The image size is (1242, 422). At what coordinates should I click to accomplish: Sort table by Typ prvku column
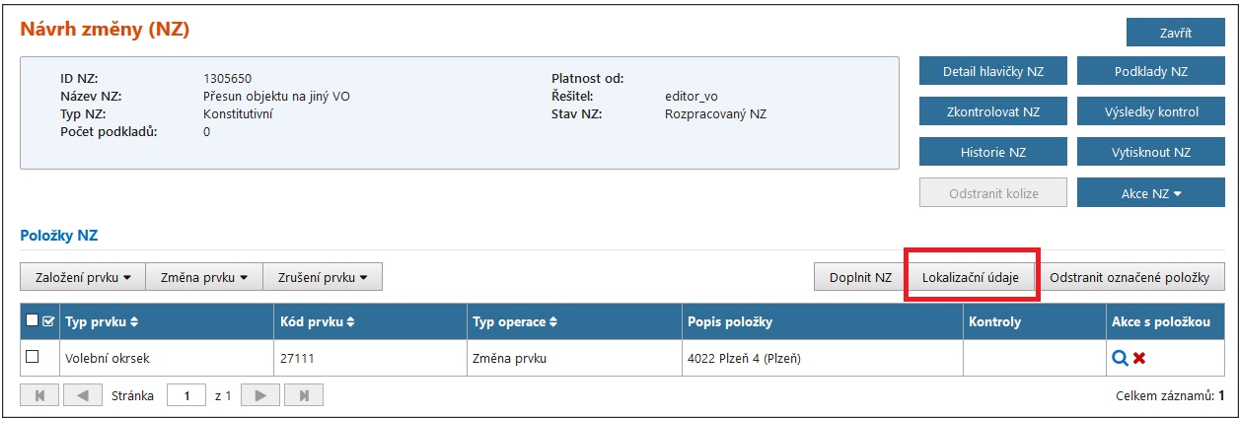coord(102,322)
